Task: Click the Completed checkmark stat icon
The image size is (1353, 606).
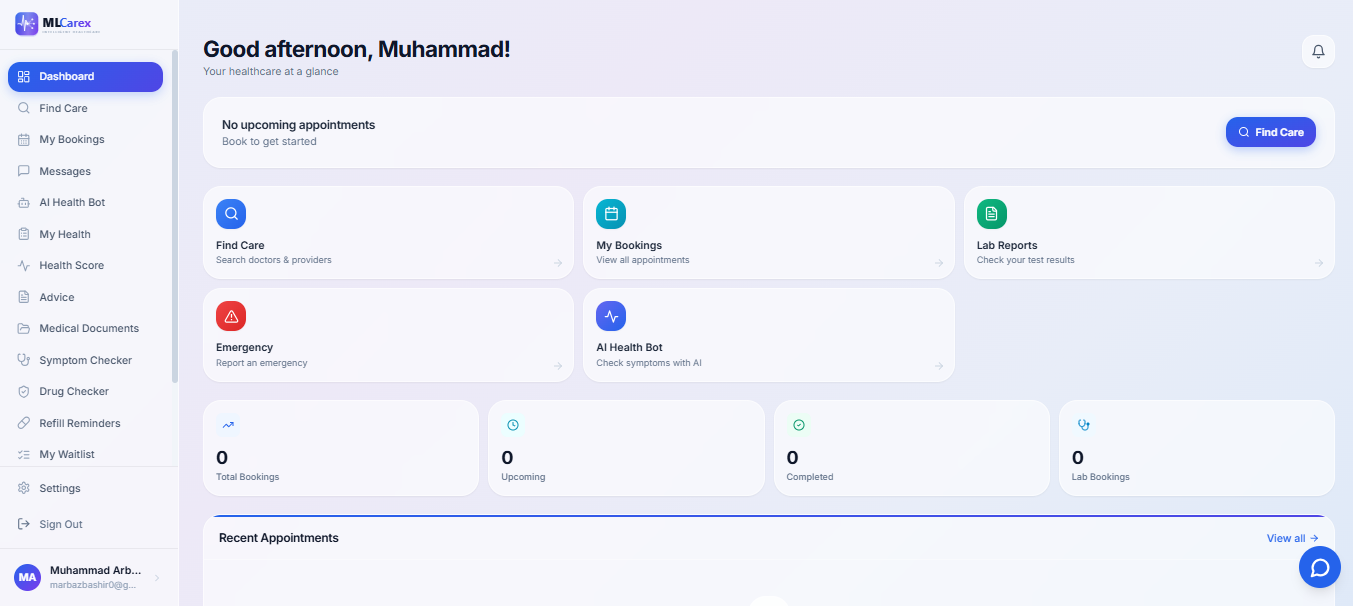Action: tap(798, 425)
